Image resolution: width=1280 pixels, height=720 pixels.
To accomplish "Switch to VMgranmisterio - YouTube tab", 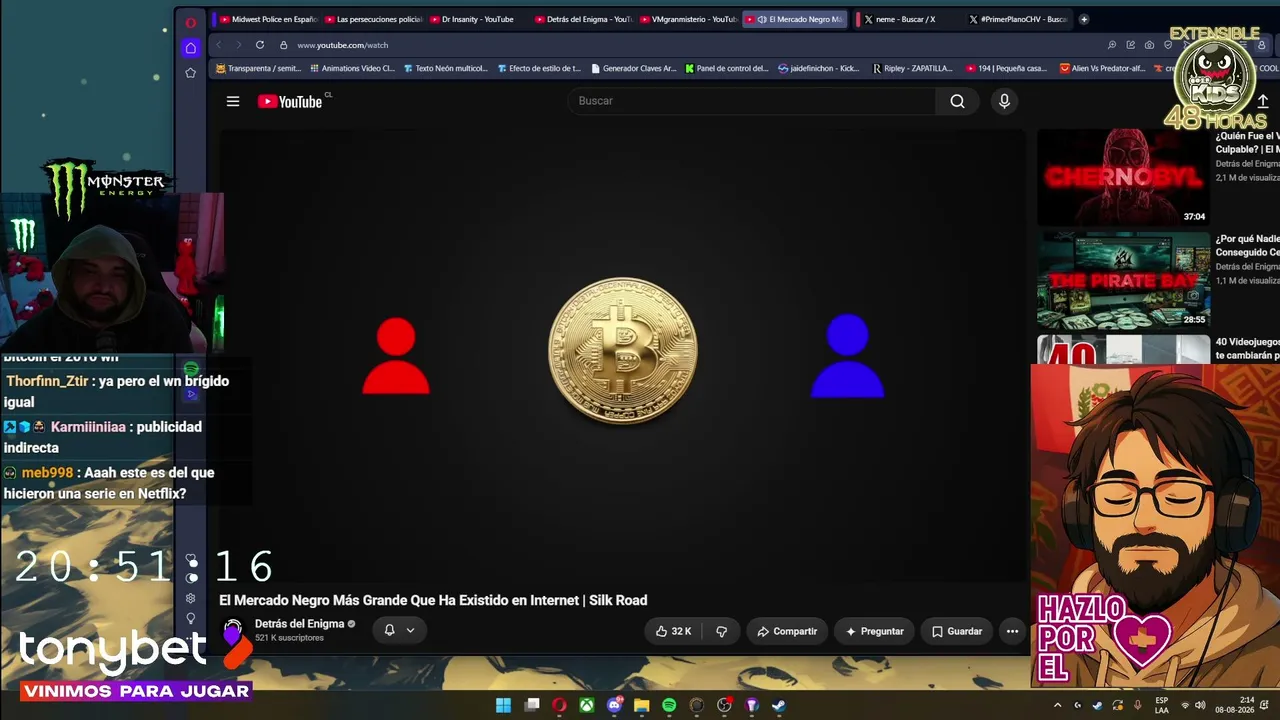I will click(688, 19).
